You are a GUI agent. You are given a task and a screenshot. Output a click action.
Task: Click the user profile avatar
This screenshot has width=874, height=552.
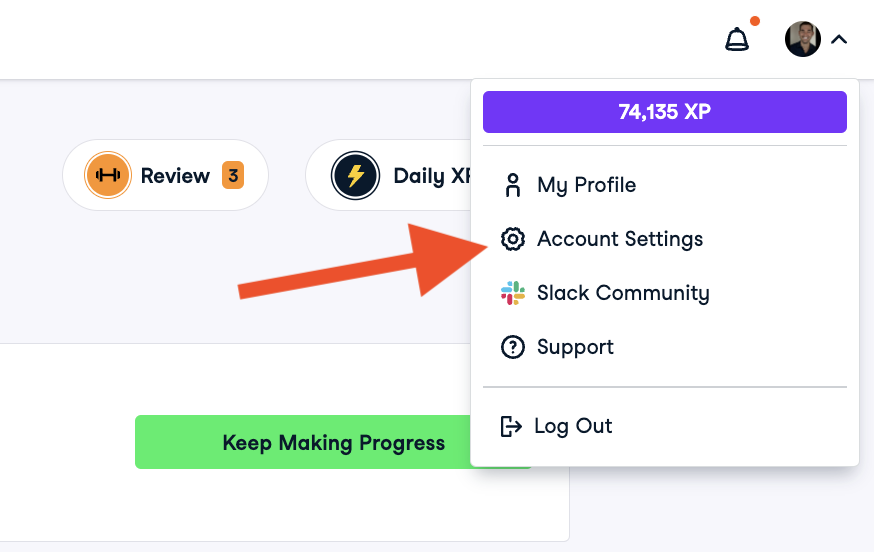point(803,40)
